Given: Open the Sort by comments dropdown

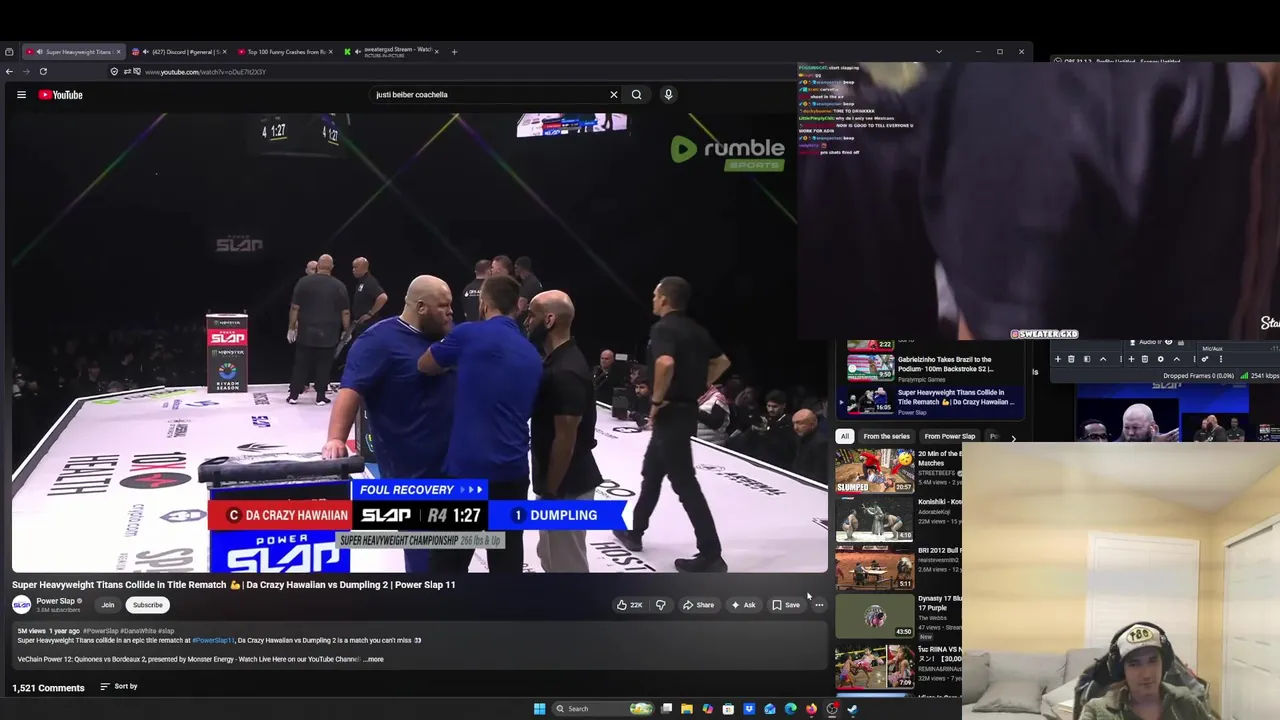Looking at the screenshot, I should coord(119,687).
